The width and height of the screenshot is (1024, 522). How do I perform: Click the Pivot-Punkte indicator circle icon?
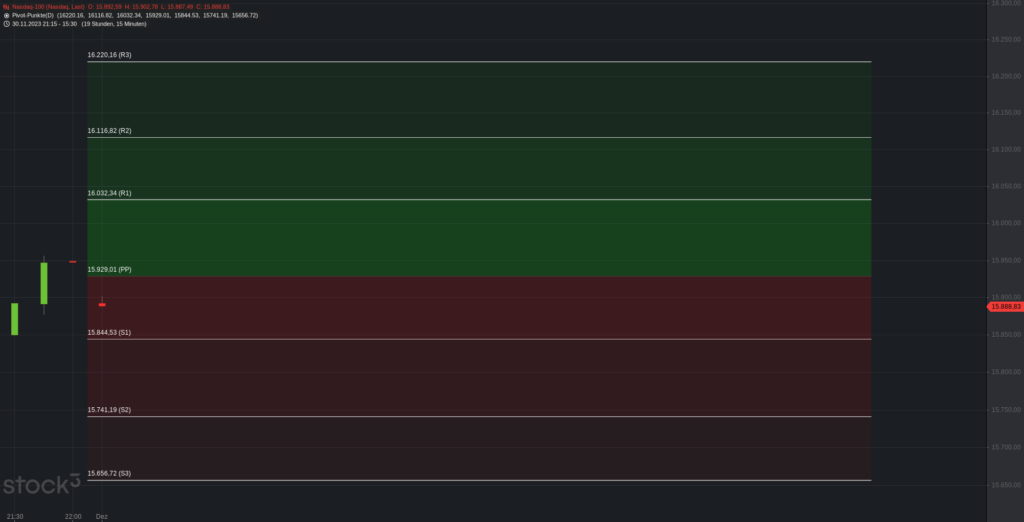[x=6, y=15]
